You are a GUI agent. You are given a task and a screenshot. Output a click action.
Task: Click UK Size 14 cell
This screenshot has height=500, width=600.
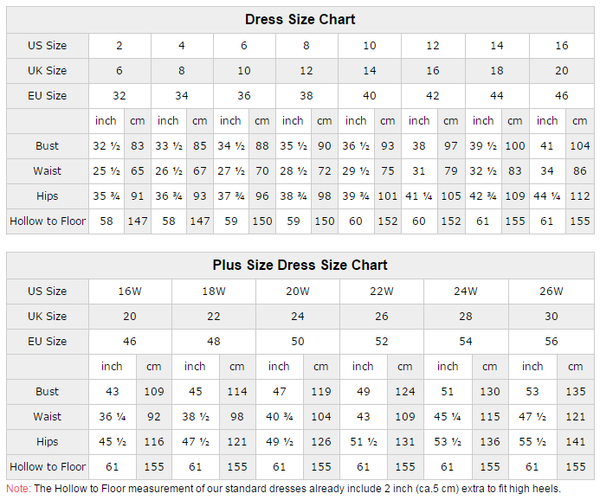pyautogui.click(x=370, y=71)
